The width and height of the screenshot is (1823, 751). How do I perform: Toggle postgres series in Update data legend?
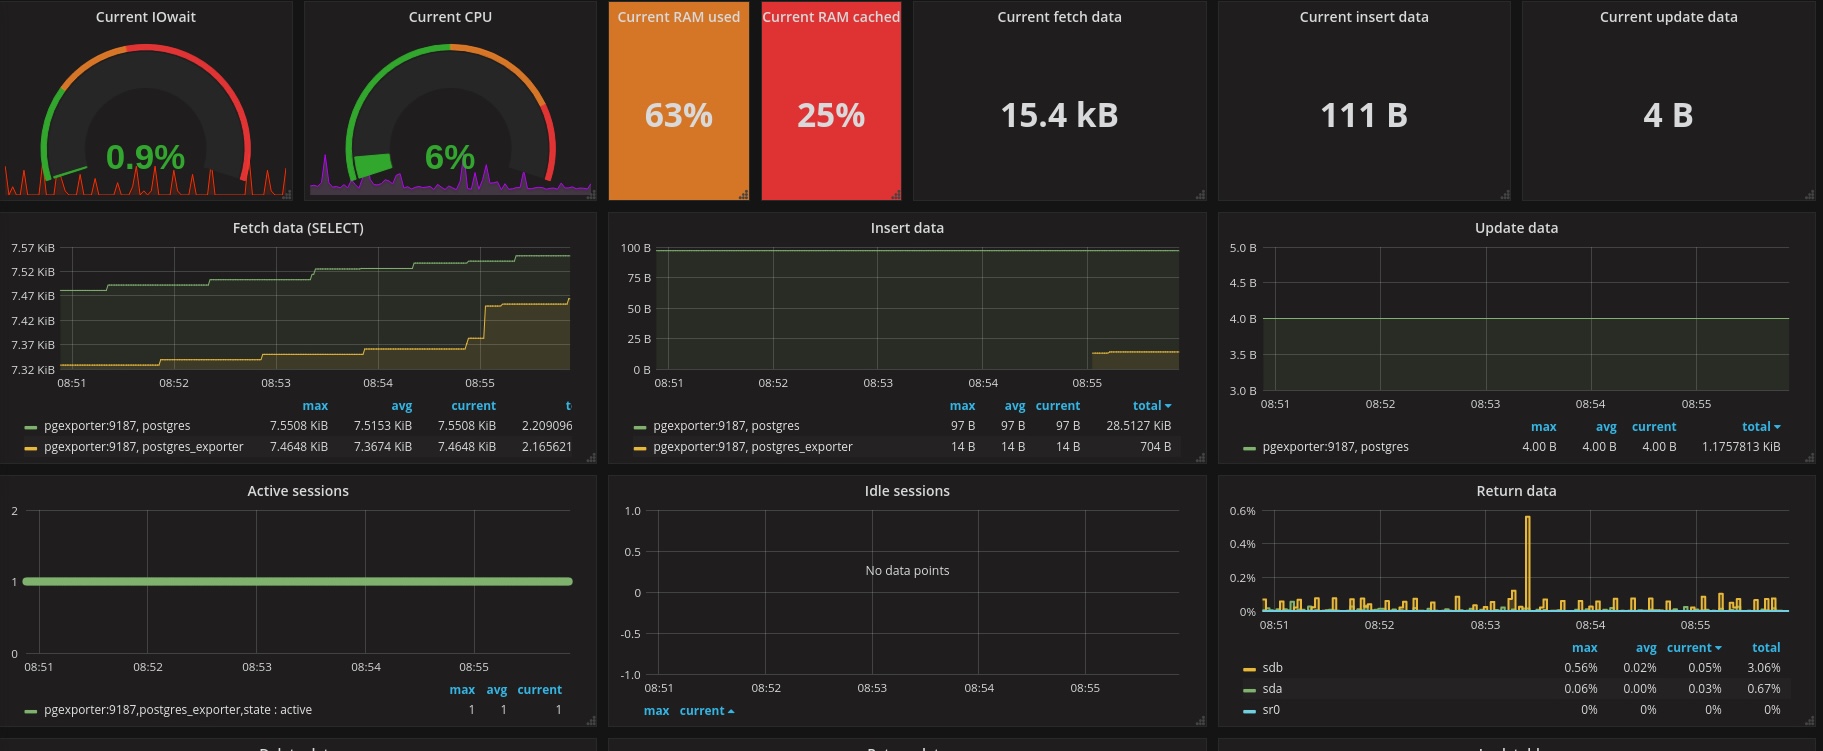coord(1335,447)
